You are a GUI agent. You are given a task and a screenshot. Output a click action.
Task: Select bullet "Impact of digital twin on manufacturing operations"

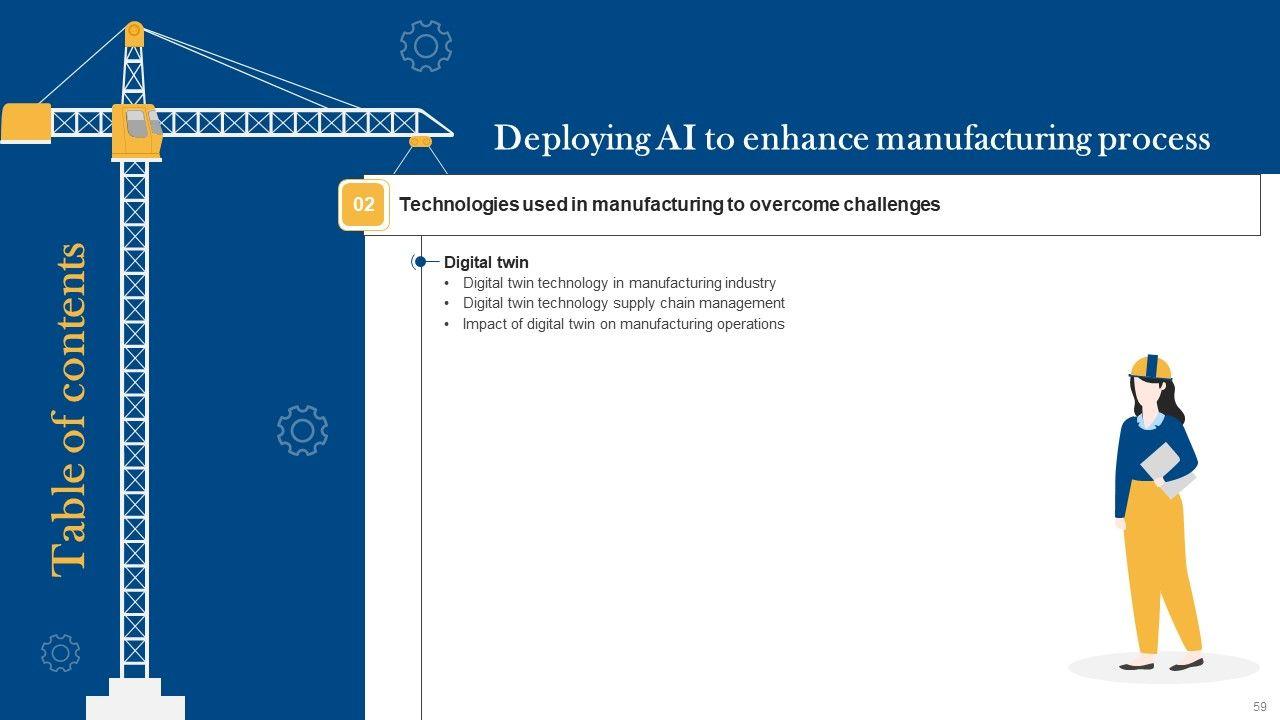[x=623, y=324]
